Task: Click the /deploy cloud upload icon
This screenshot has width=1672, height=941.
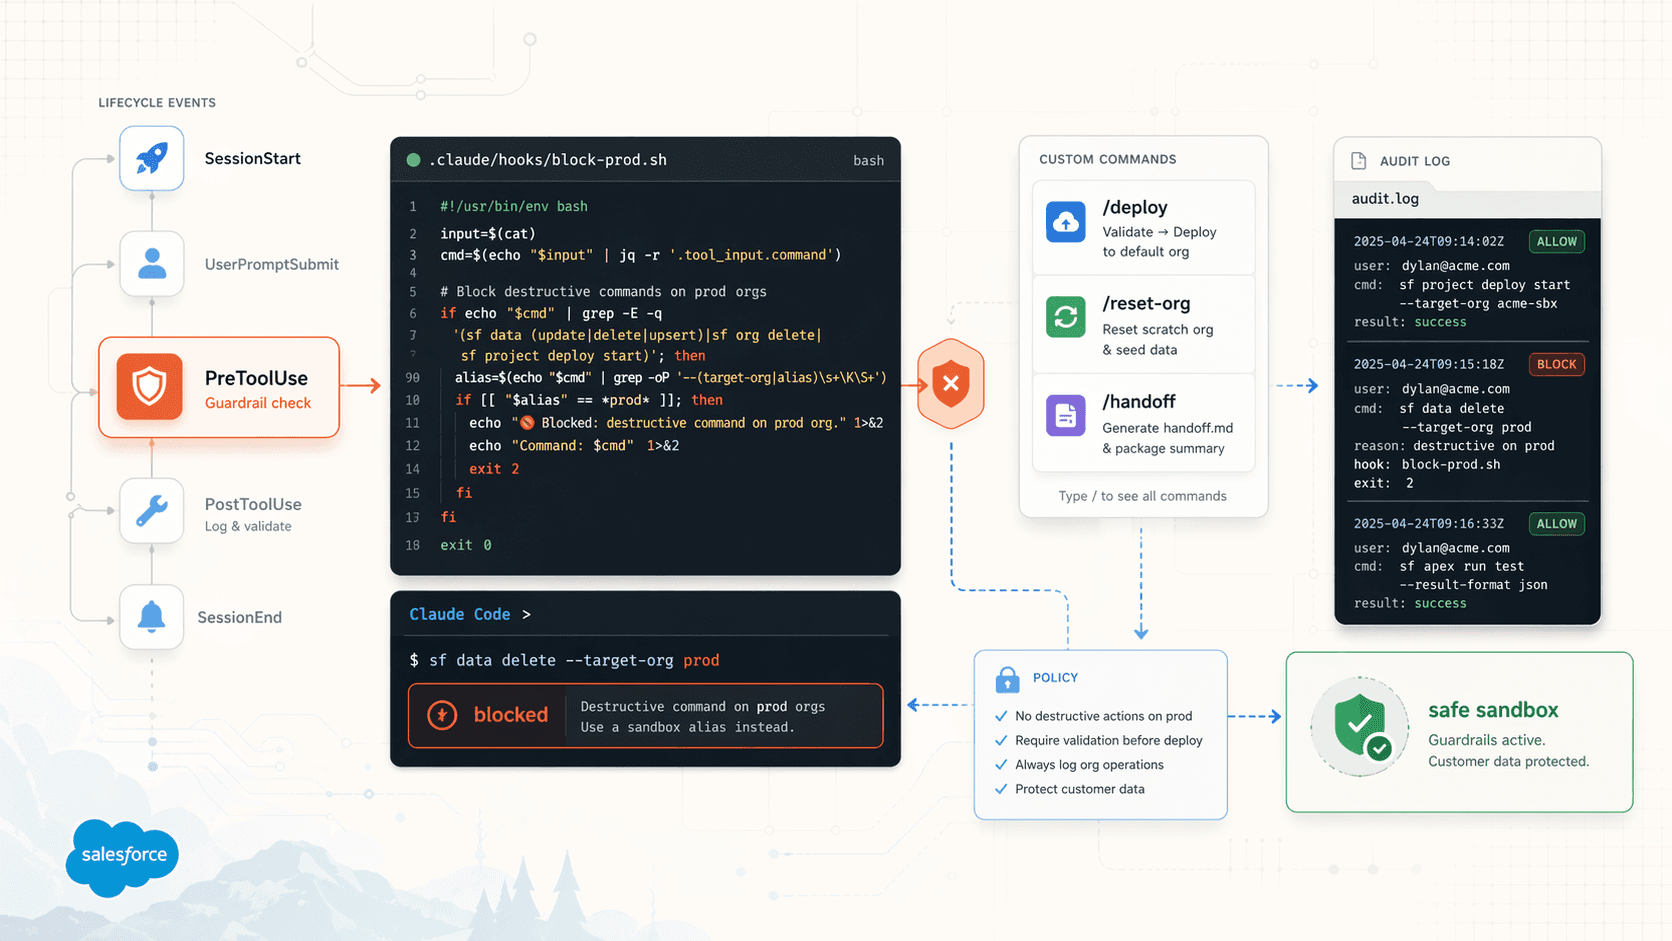Action: [x=1066, y=222]
